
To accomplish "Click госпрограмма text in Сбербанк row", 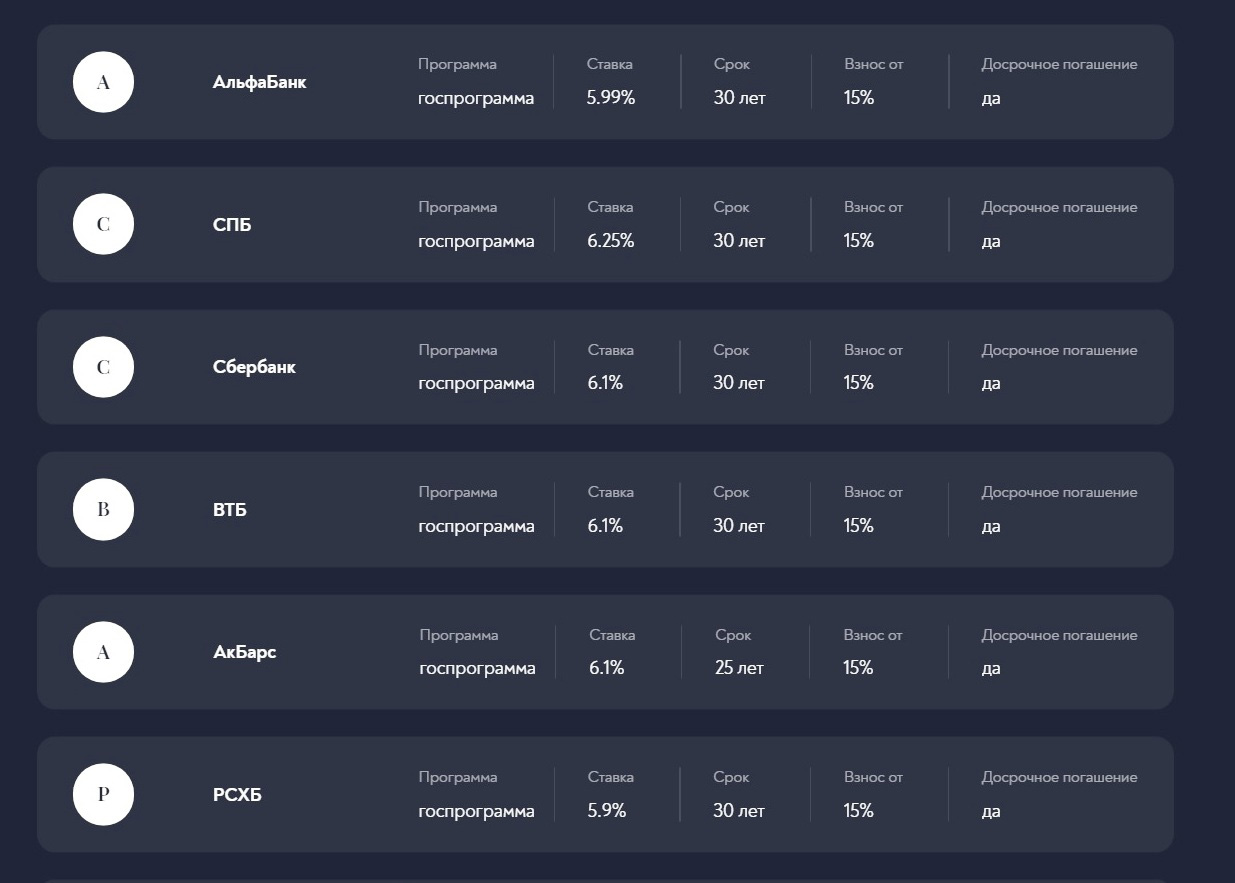I will pyautogui.click(x=476, y=384).
